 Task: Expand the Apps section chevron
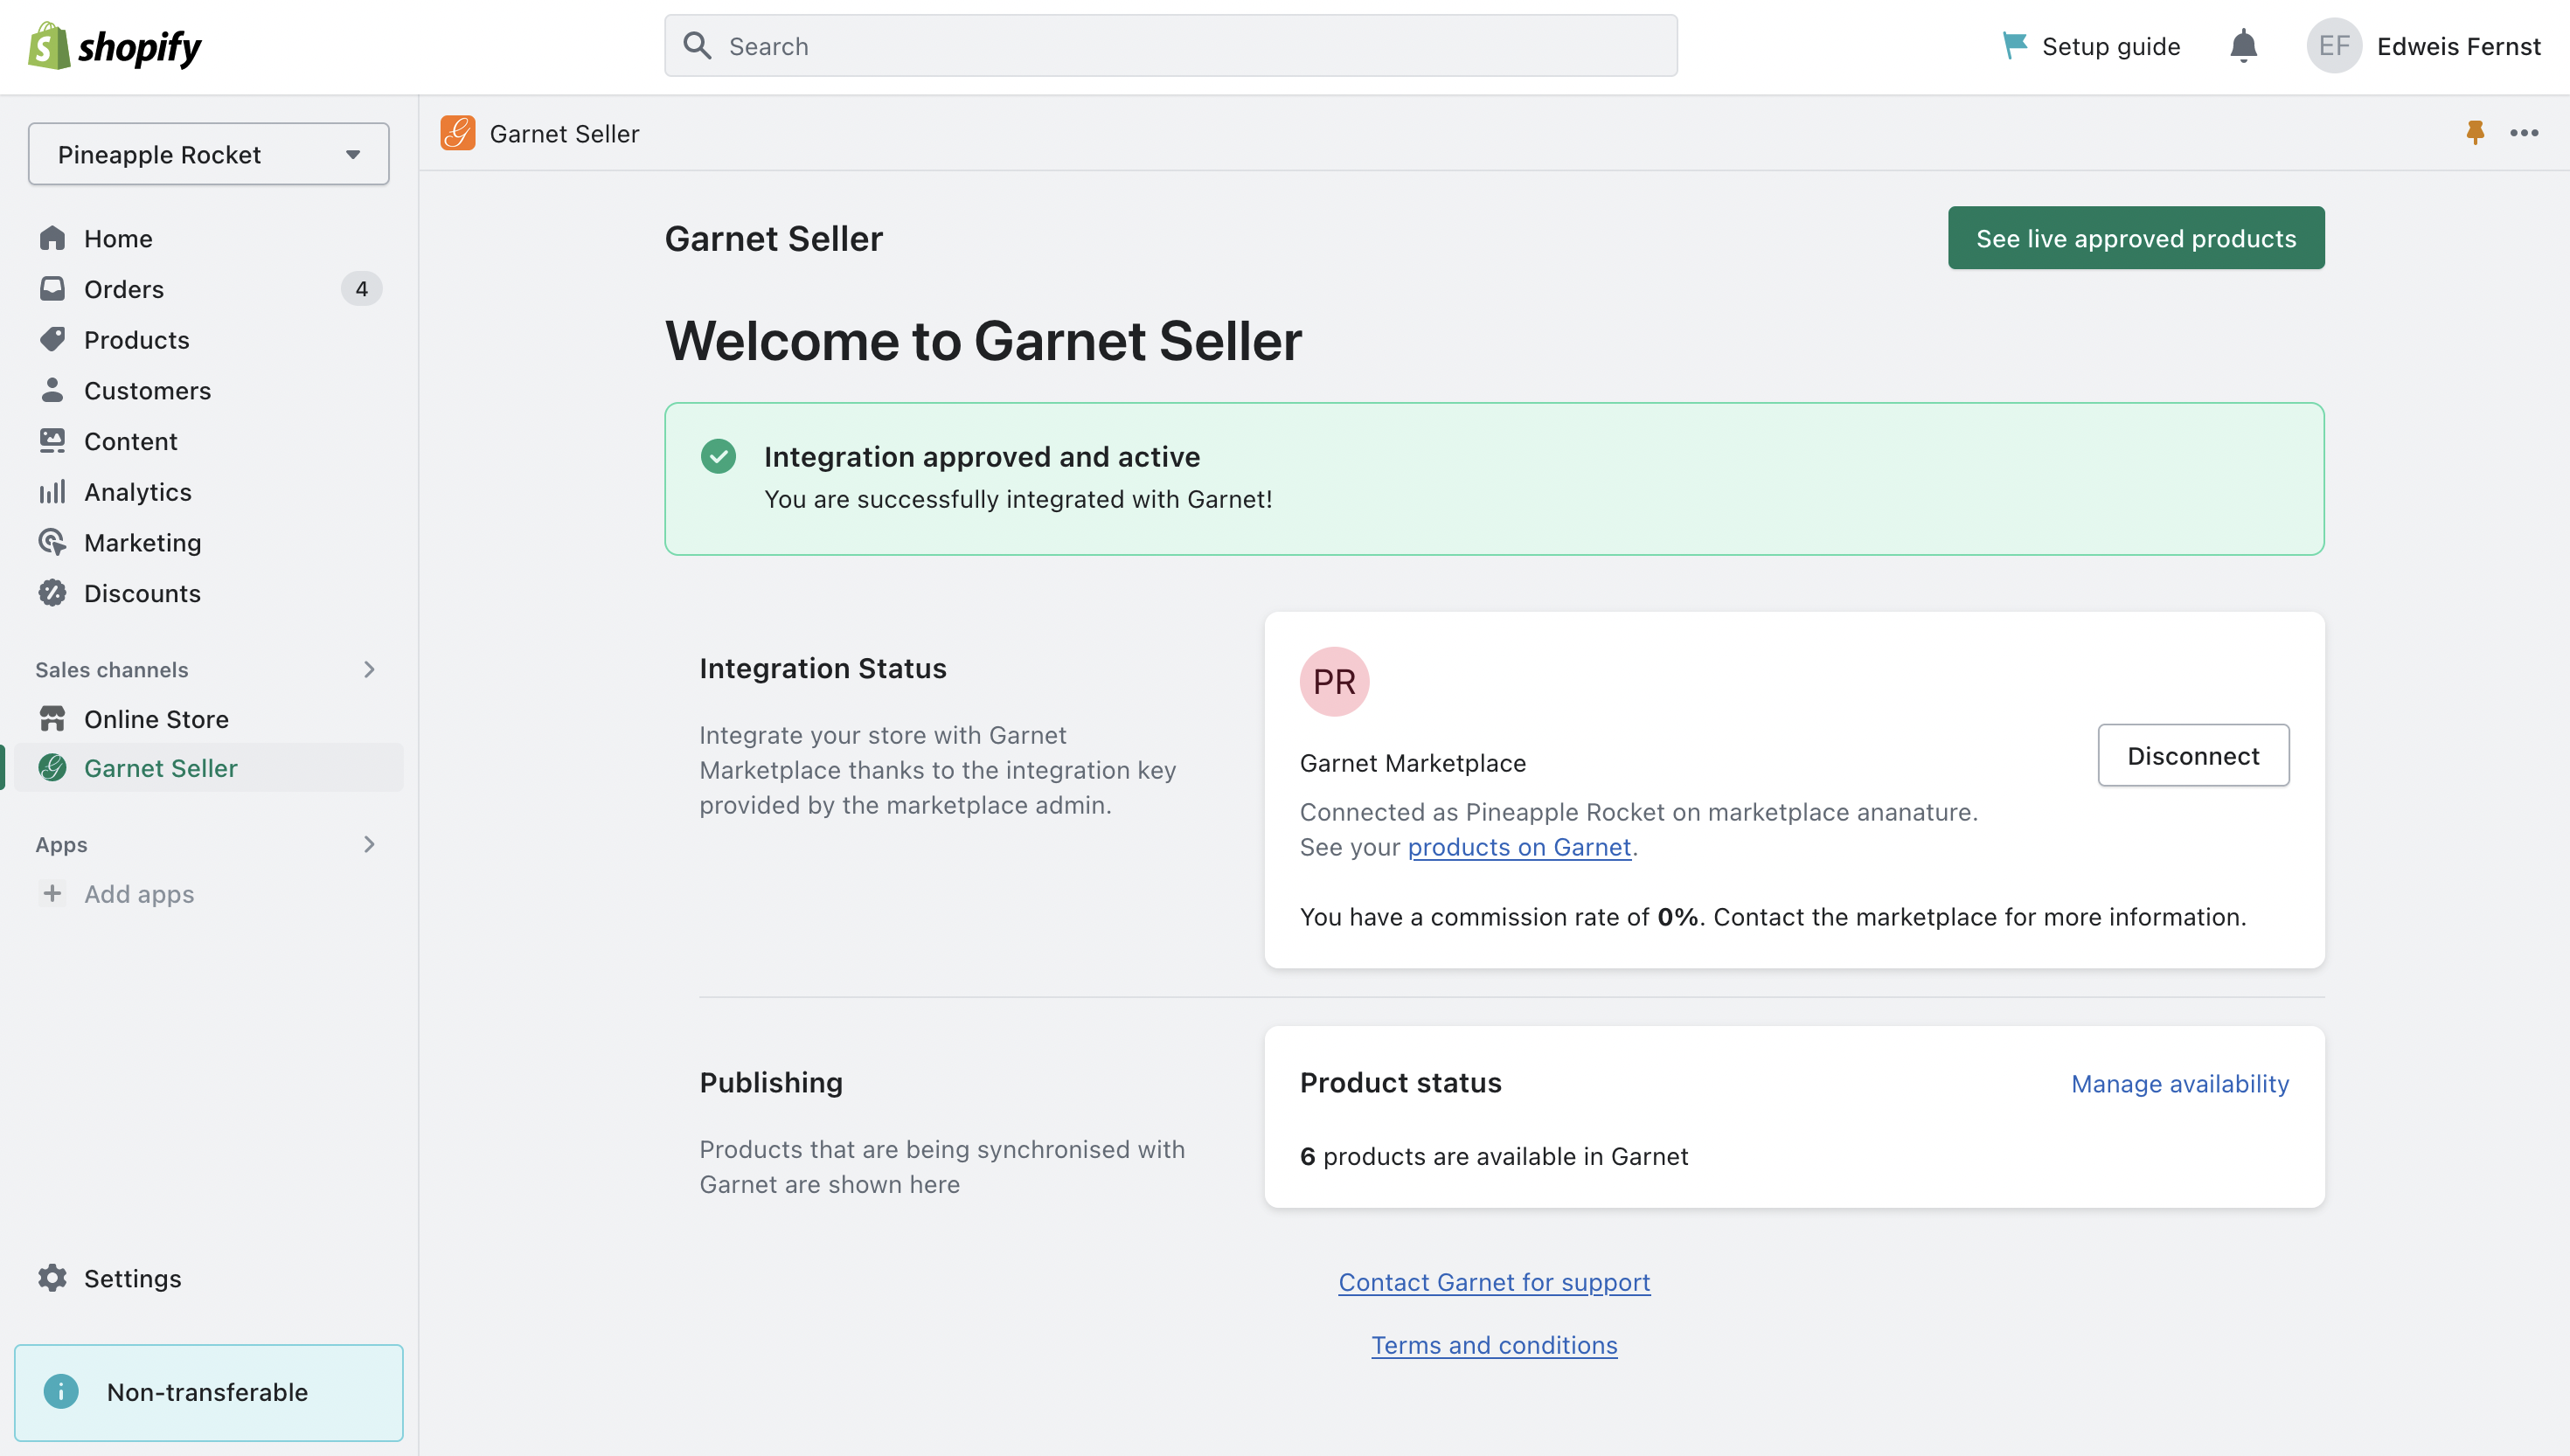tap(369, 844)
